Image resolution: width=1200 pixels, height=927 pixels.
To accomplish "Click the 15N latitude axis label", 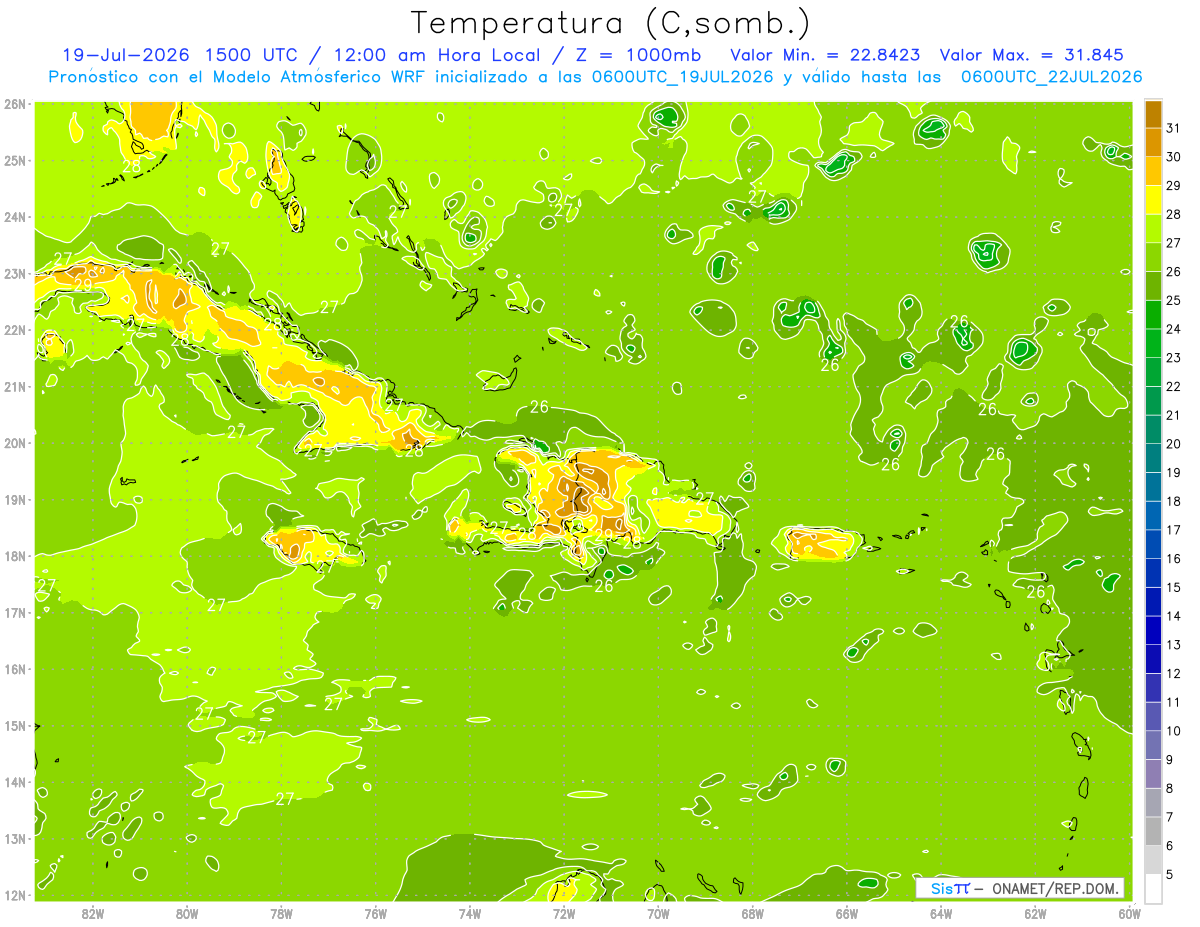I will [15, 725].
